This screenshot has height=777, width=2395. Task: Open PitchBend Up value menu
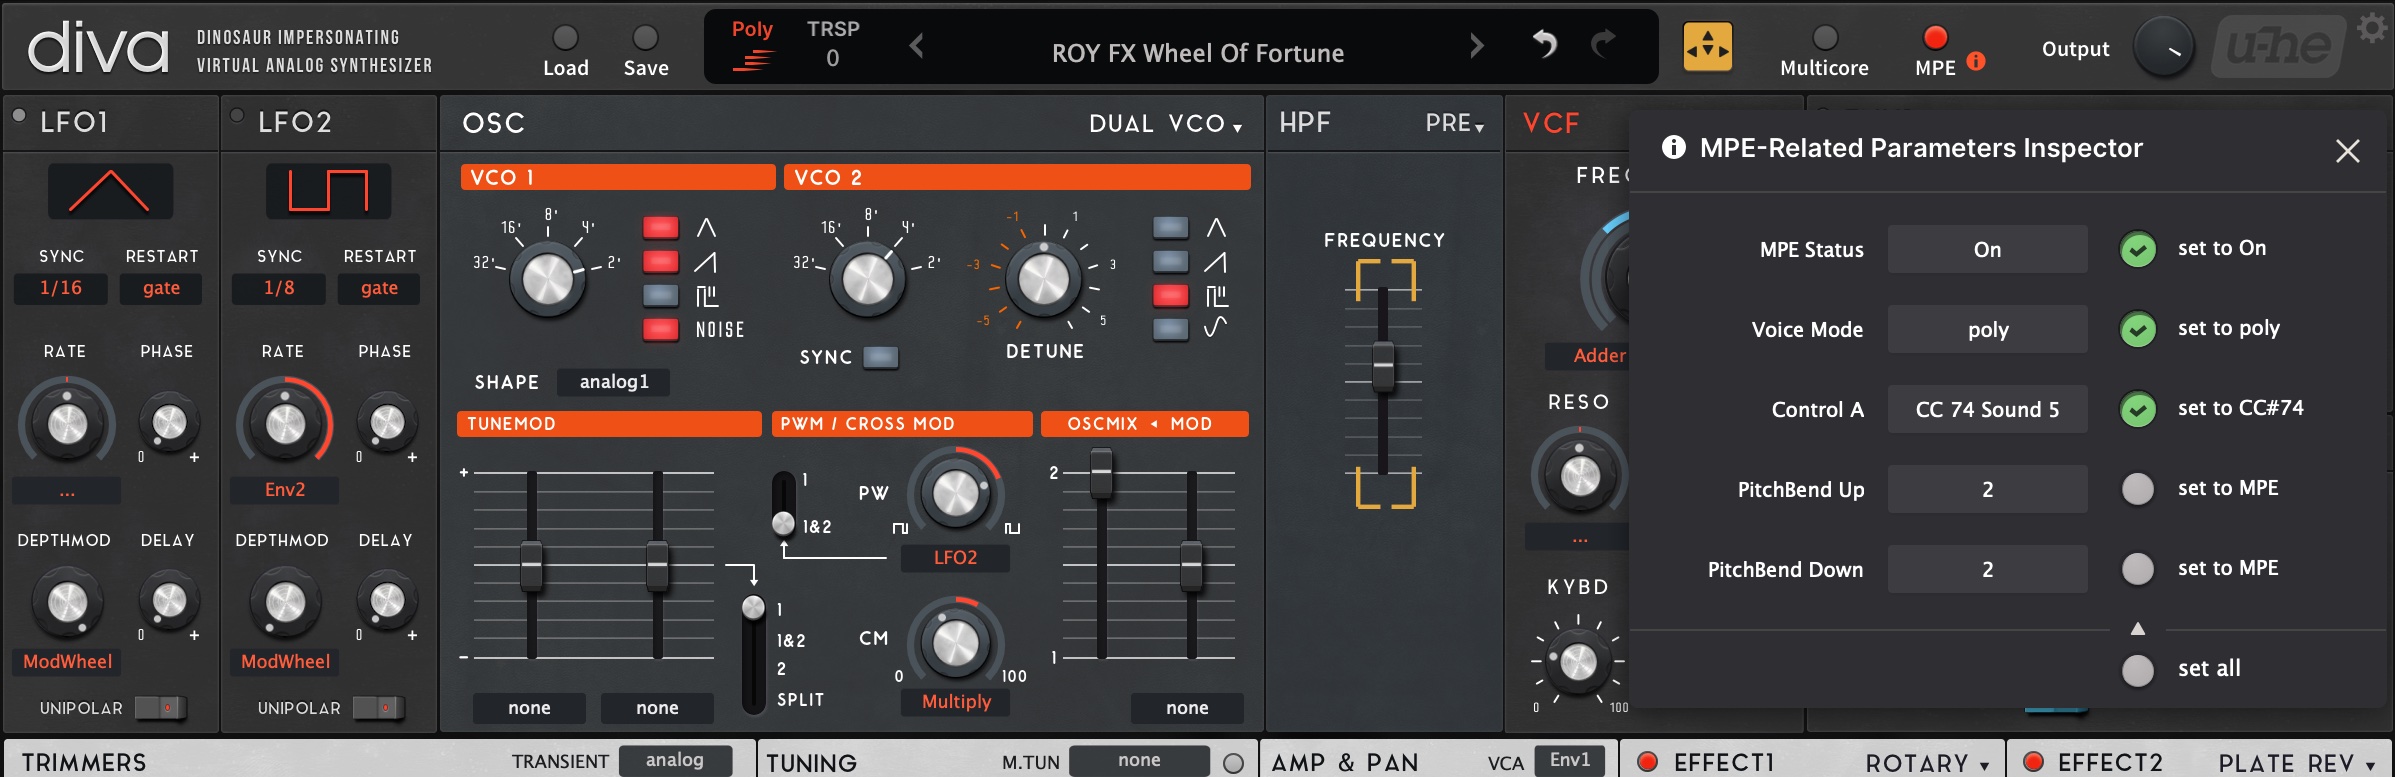click(1988, 489)
